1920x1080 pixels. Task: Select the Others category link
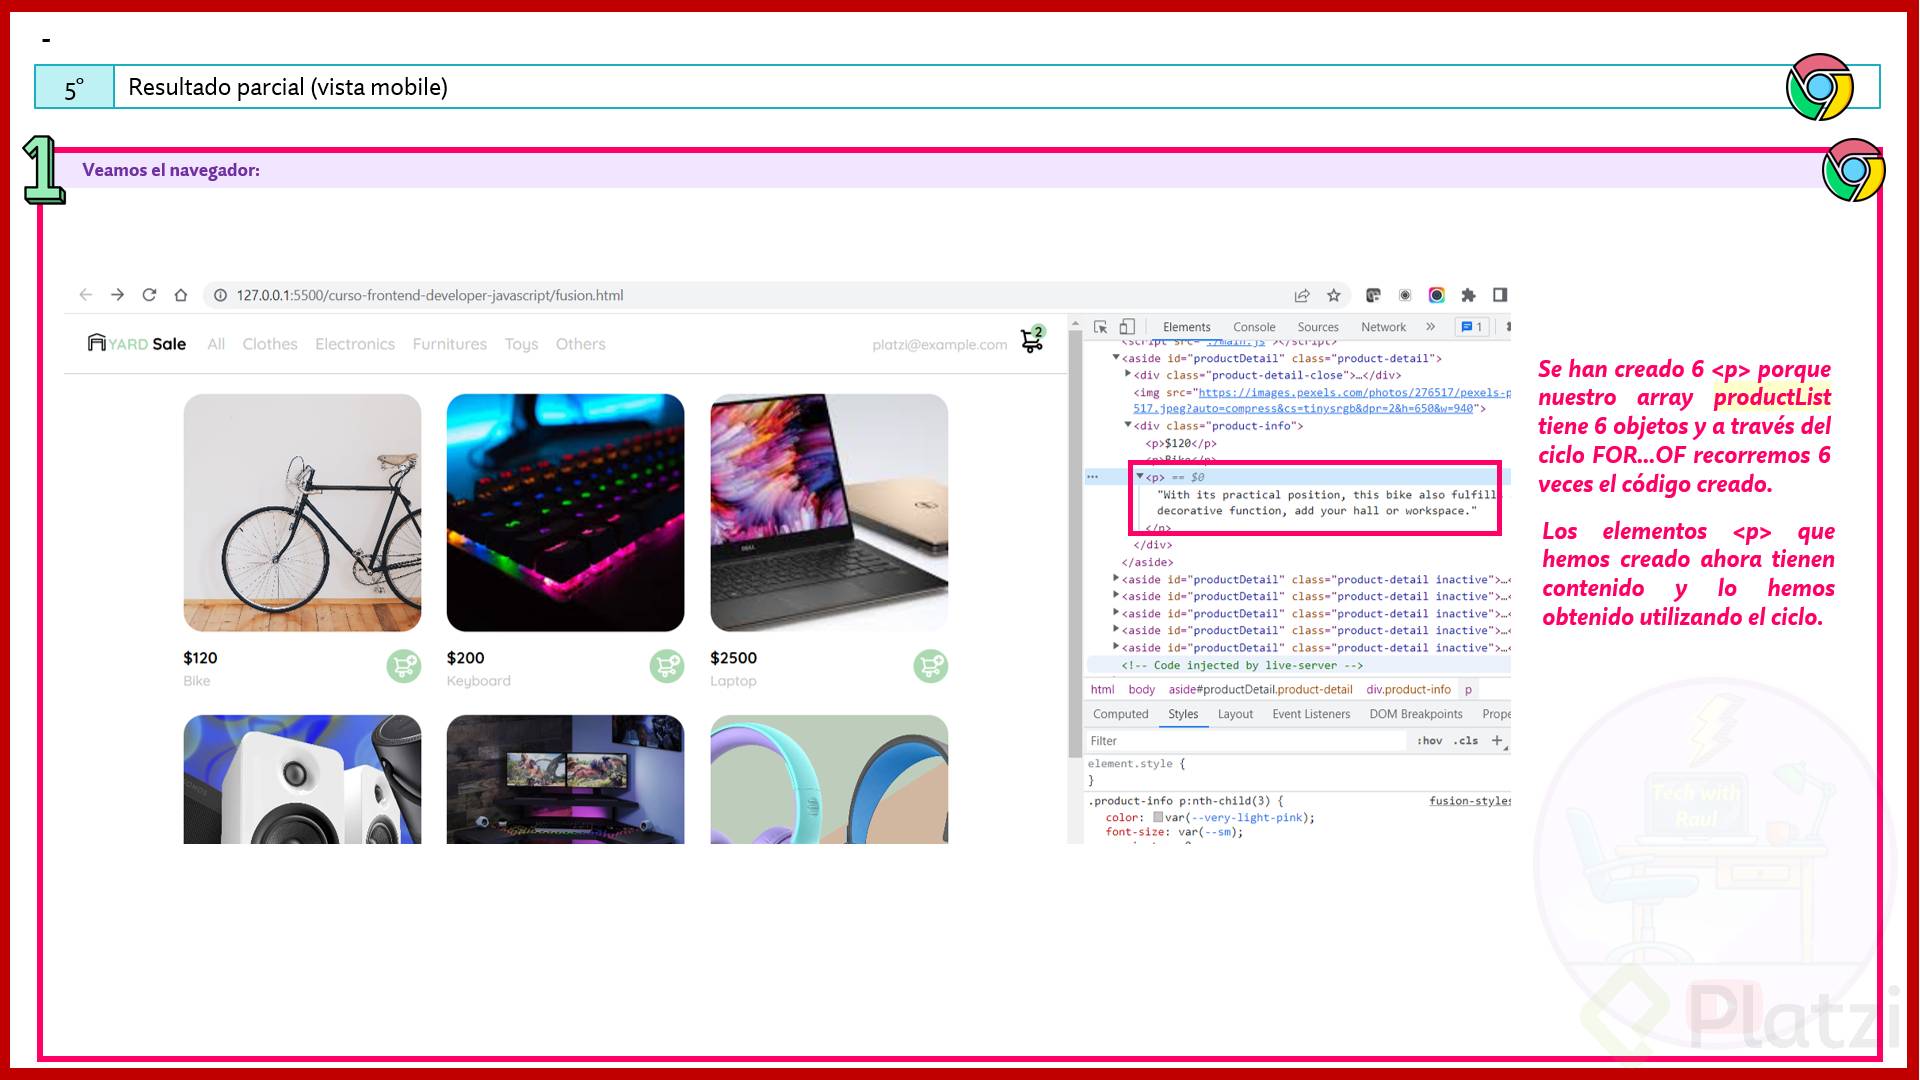[x=581, y=344]
